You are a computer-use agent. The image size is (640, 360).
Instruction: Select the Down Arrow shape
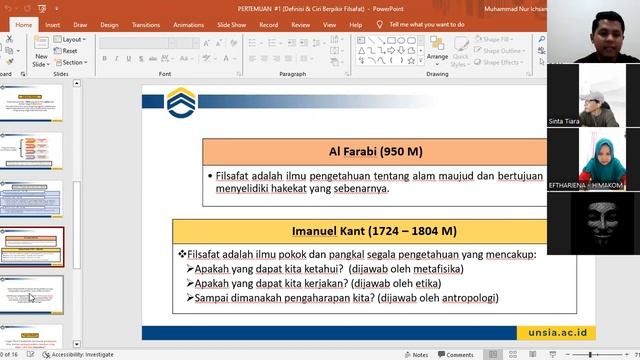[401, 51]
